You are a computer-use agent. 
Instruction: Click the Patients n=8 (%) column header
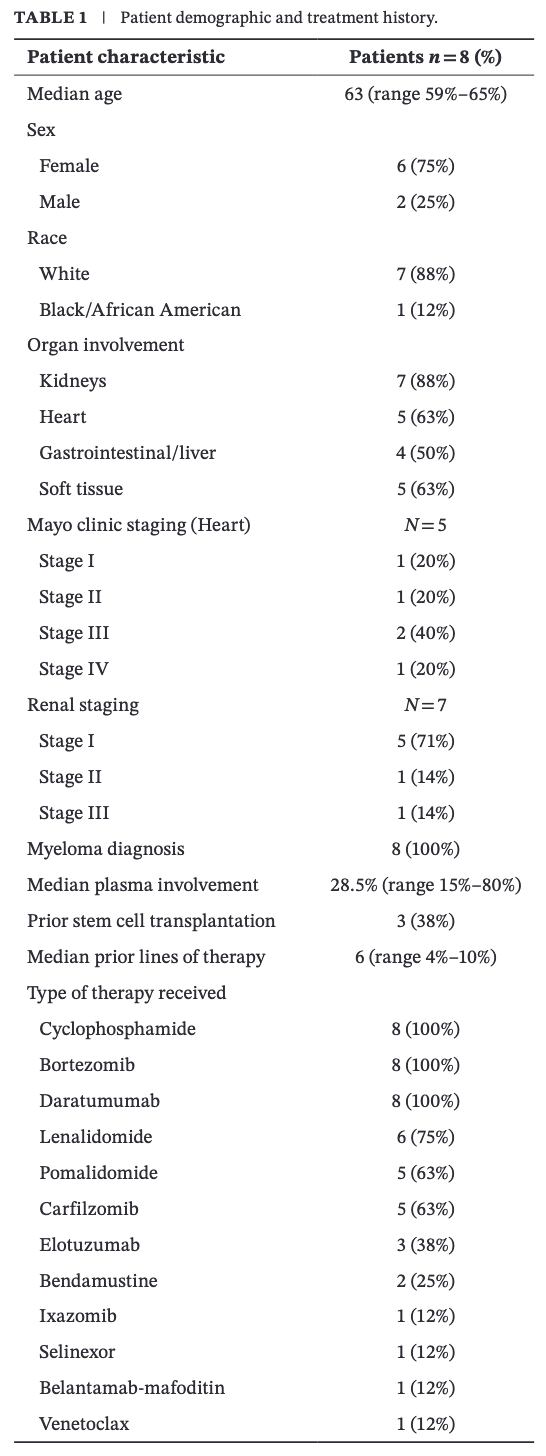(425, 57)
